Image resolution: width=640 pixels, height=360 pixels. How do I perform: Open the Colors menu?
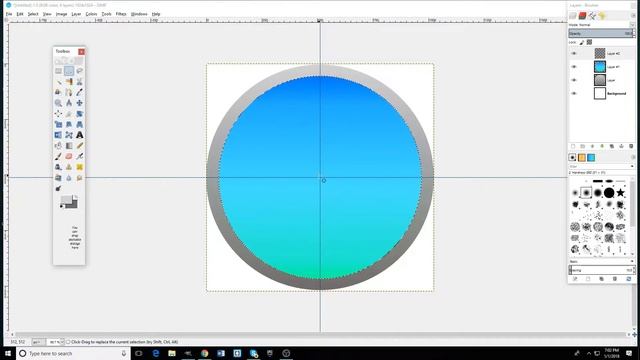[91, 14]
